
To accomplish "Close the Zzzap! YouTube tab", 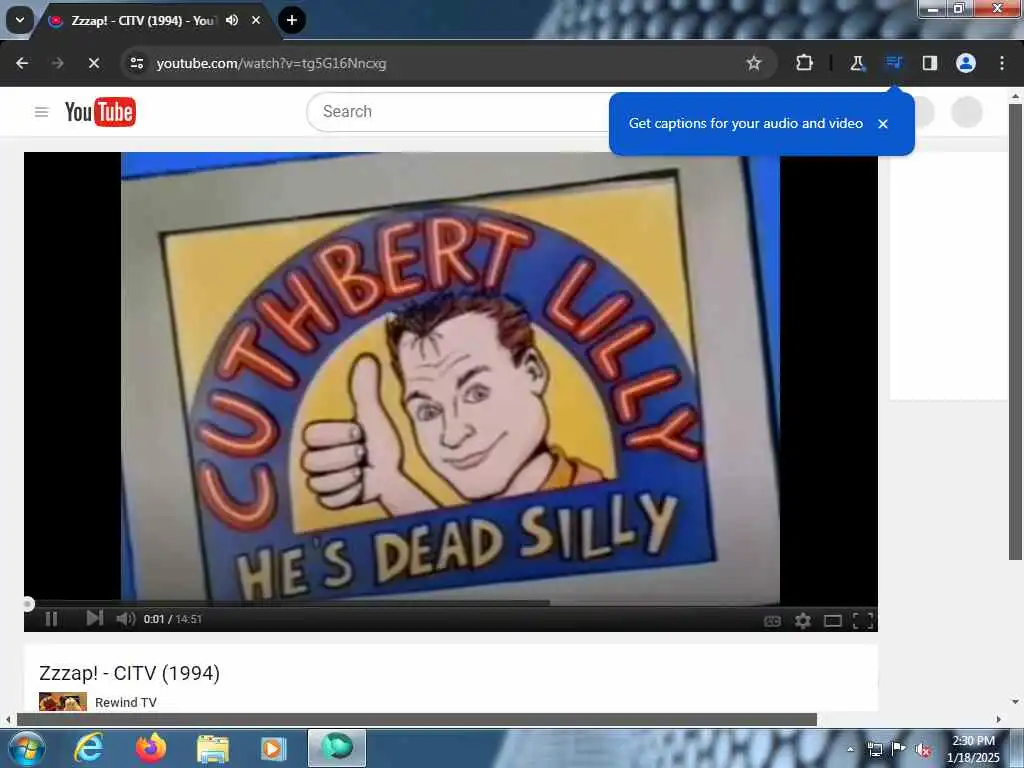I will tap(256, 20).
